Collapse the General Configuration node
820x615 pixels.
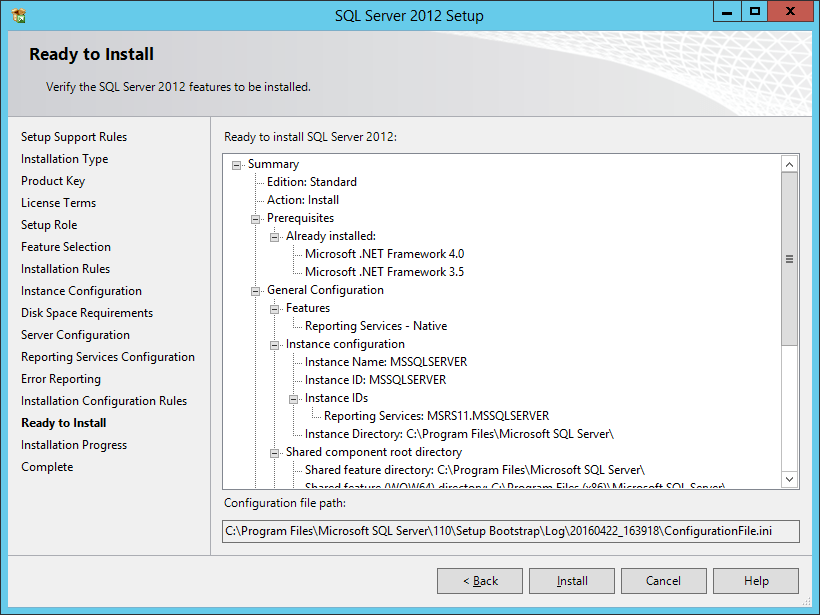(x=255, y=290)
